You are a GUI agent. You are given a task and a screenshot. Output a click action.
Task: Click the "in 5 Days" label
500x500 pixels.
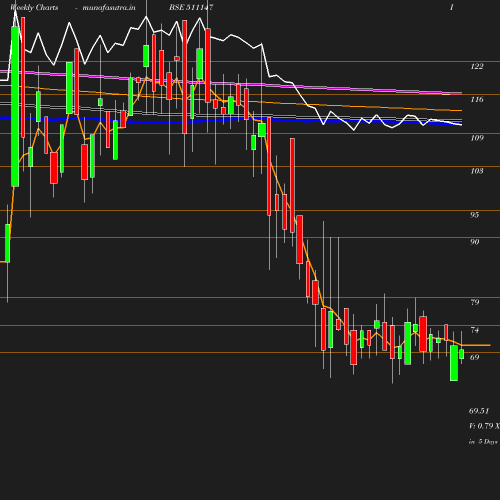(x=483, y=442)
